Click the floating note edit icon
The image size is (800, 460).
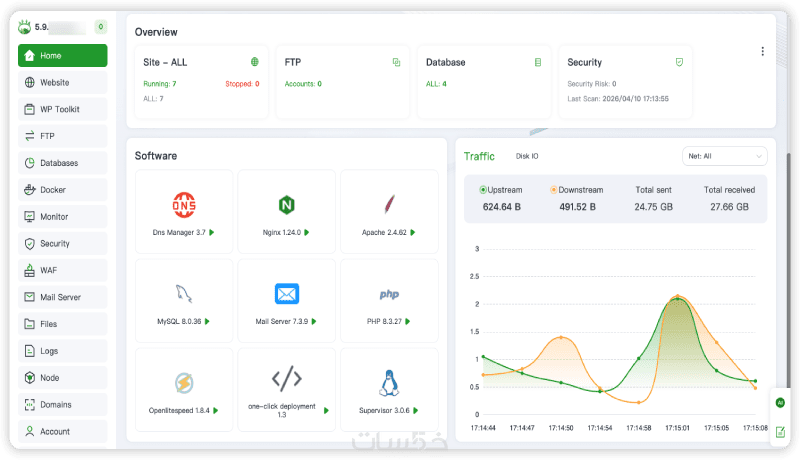781,432
